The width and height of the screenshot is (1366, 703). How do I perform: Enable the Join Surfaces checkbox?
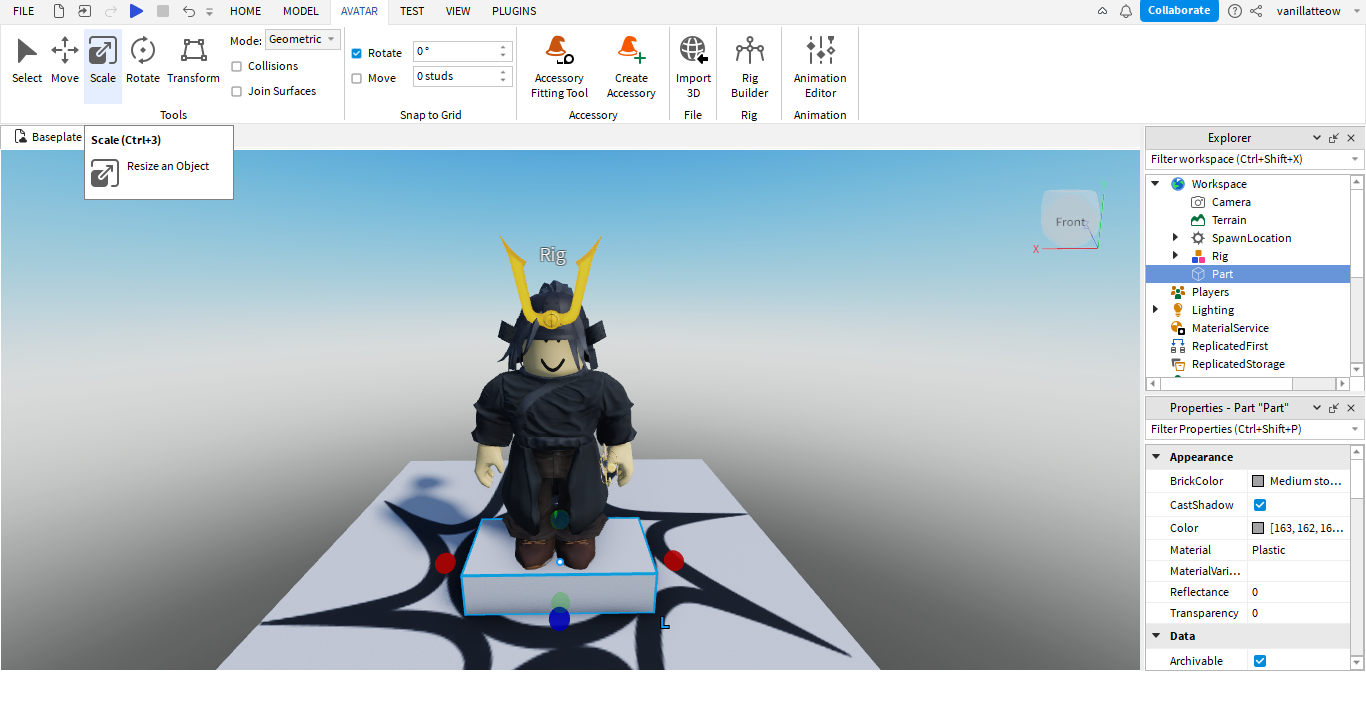point(237,91)
